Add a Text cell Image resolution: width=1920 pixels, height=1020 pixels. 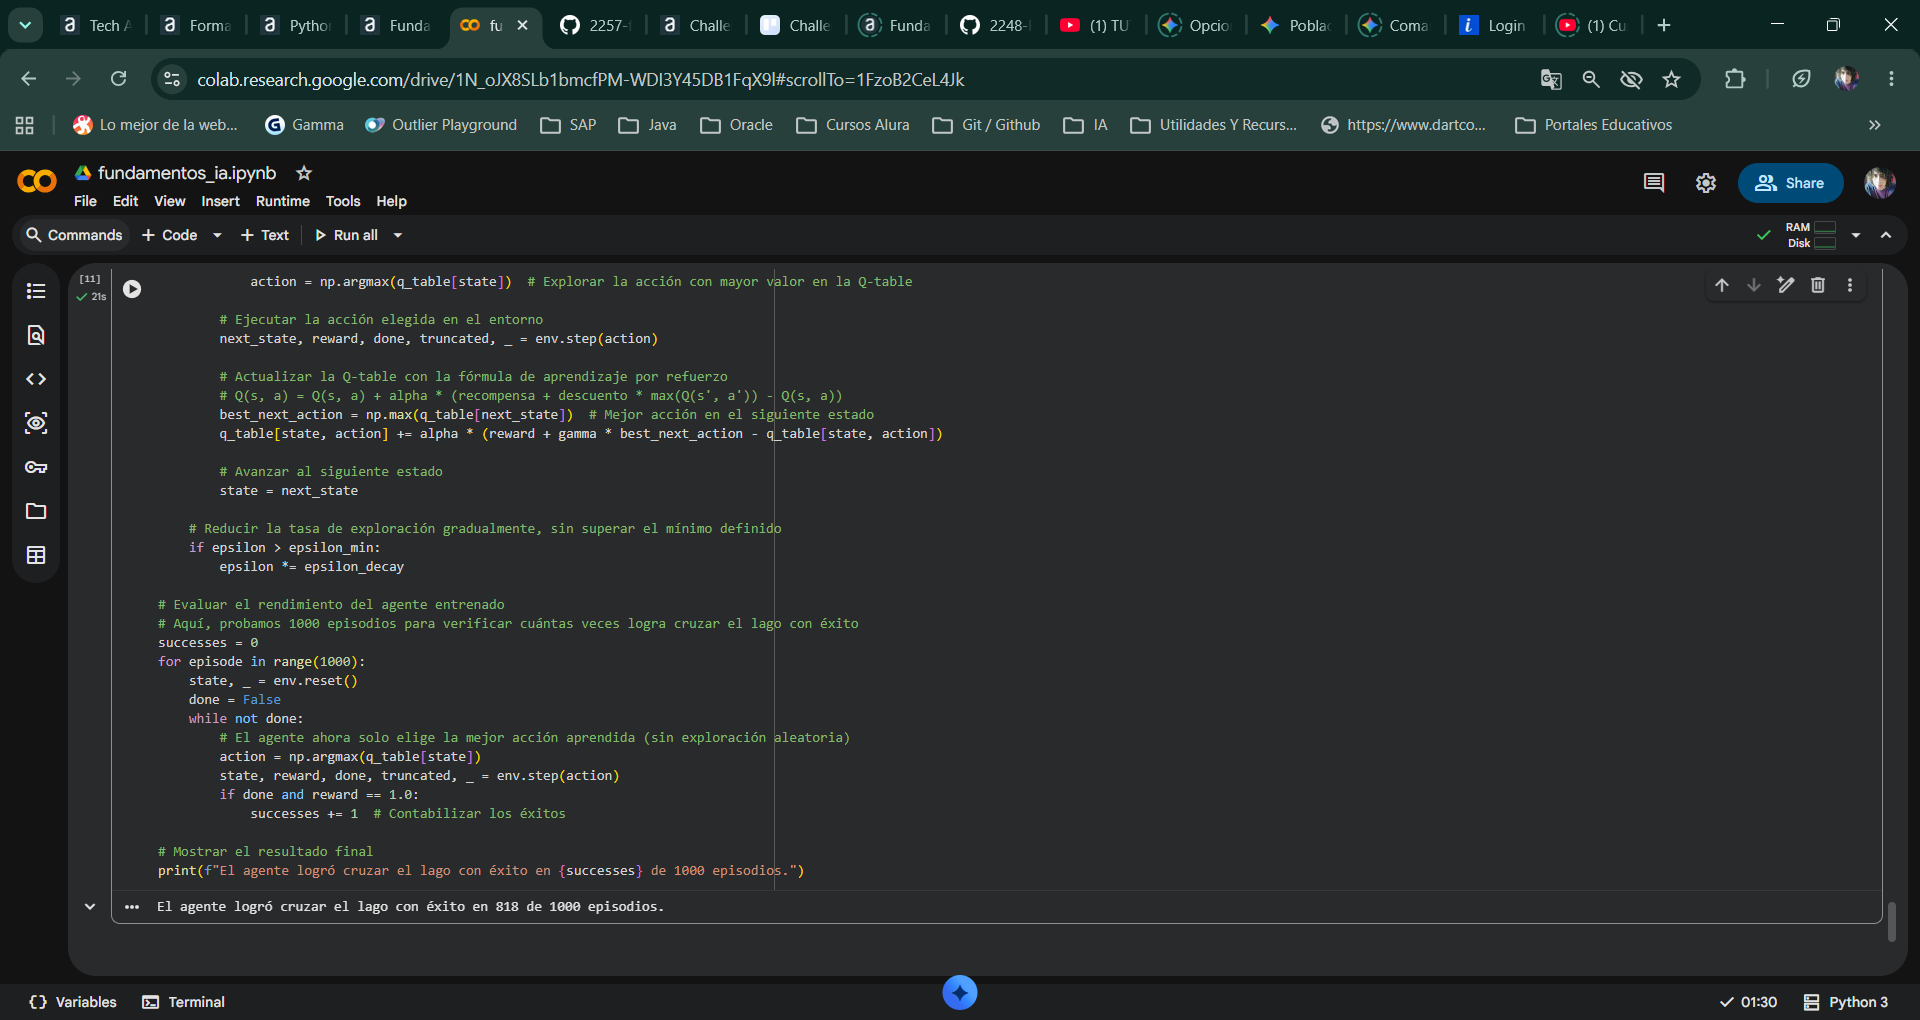pyautogui.click(x=265, y=235)
